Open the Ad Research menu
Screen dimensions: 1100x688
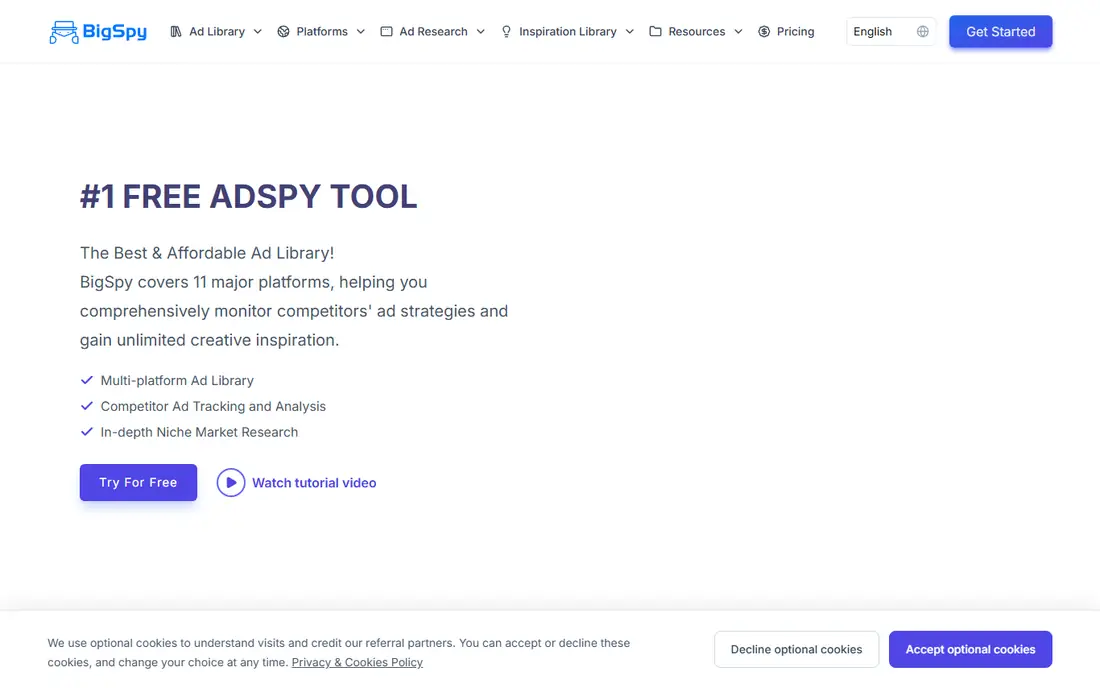pyautogui.click(x=433, y=32)
